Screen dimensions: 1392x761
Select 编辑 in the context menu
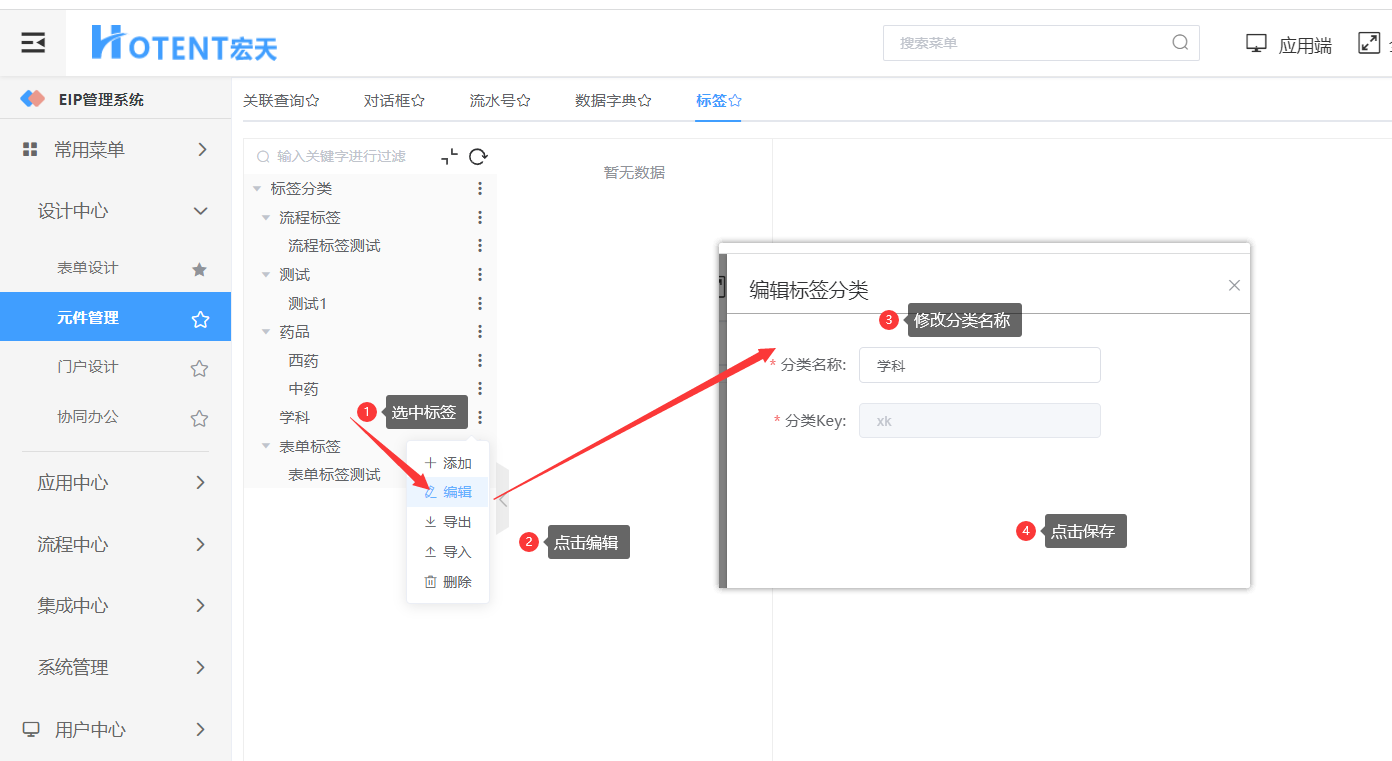(448, 492)
